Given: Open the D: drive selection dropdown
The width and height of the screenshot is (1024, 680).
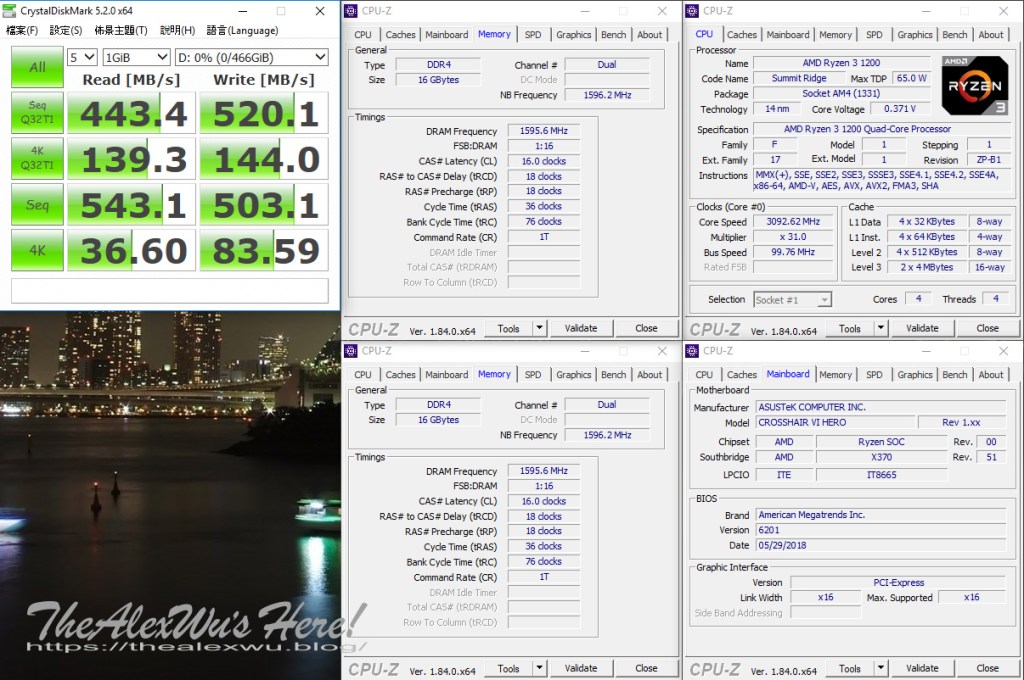Looking at the screenshot, I should 251,57.
